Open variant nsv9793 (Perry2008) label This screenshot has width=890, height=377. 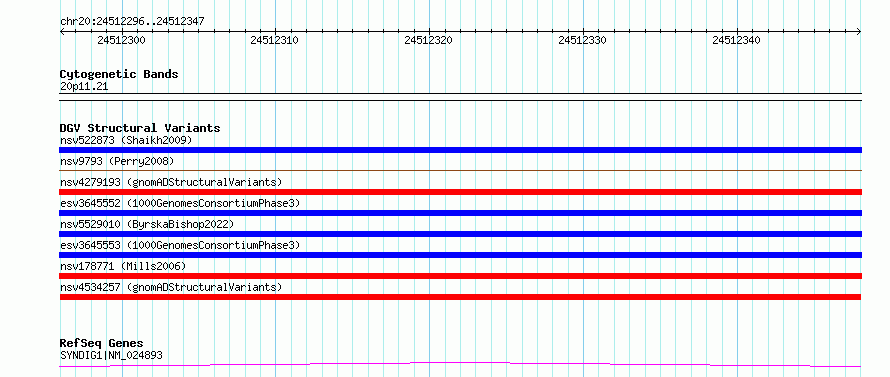116,161
